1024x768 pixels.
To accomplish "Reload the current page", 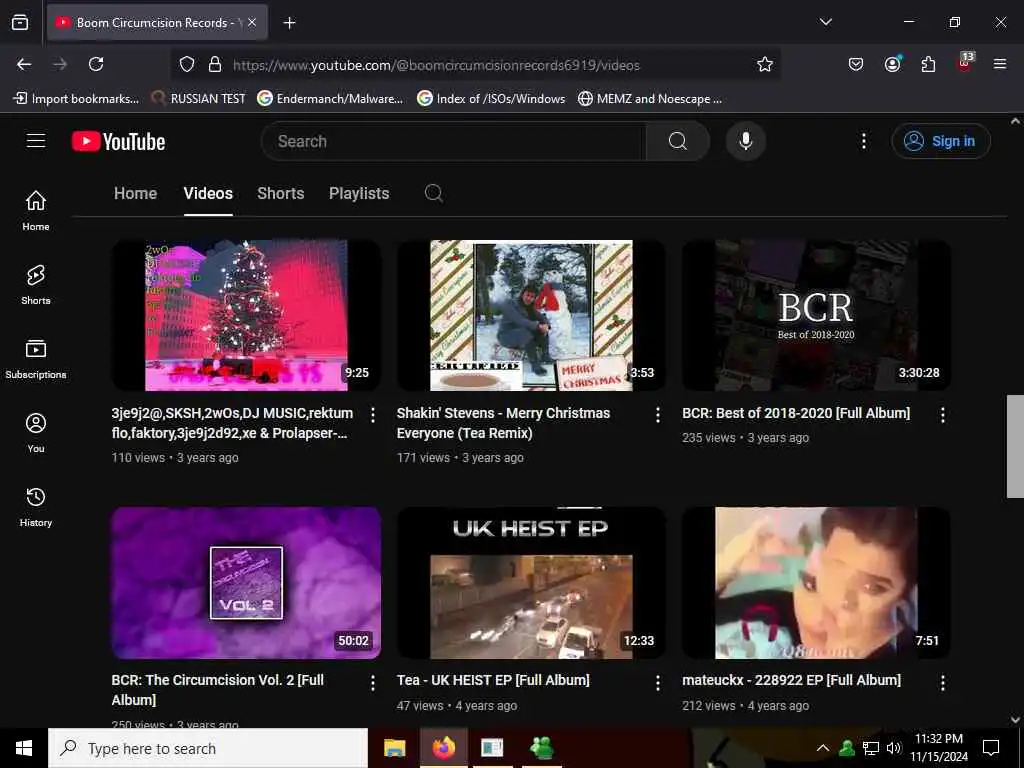I will coord(96,64).
